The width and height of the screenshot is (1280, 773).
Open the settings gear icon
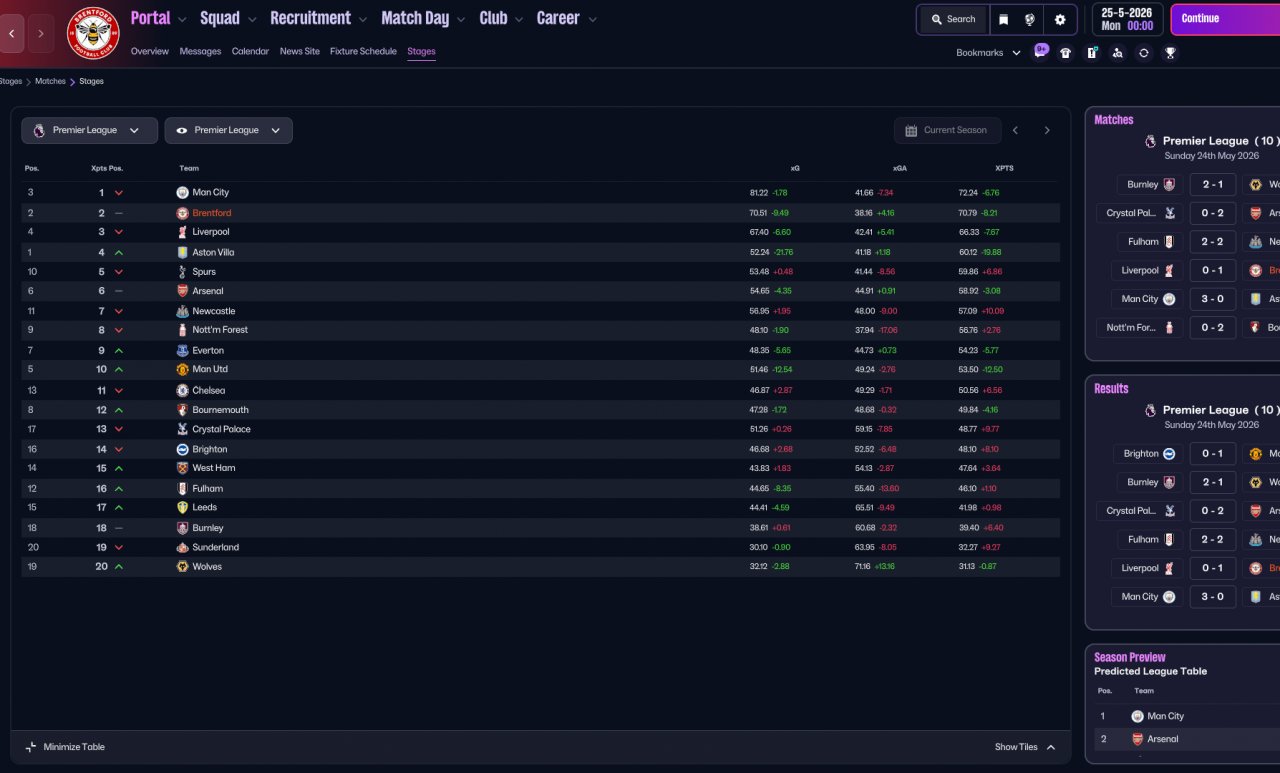[x=1060, y=19]
